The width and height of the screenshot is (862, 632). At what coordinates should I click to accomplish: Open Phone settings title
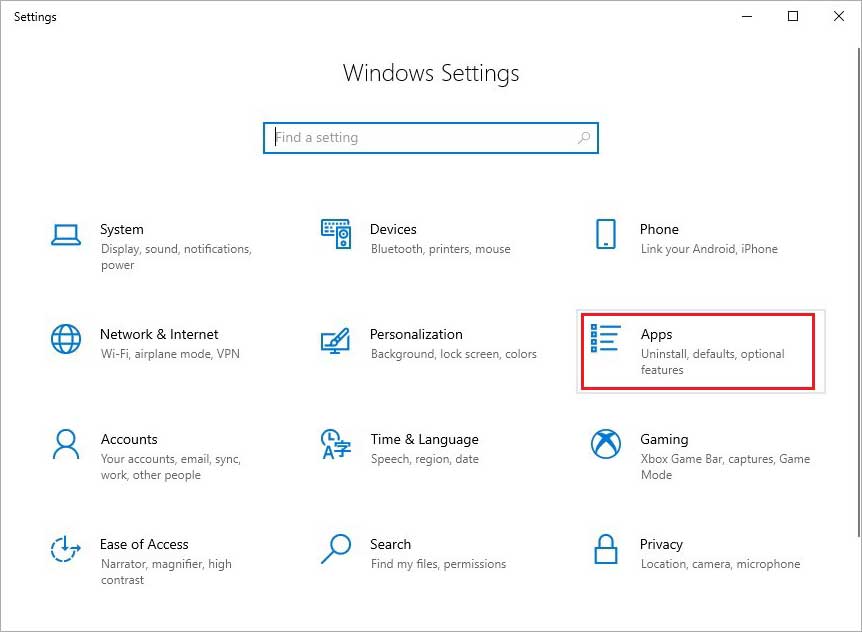pos(659,229)
